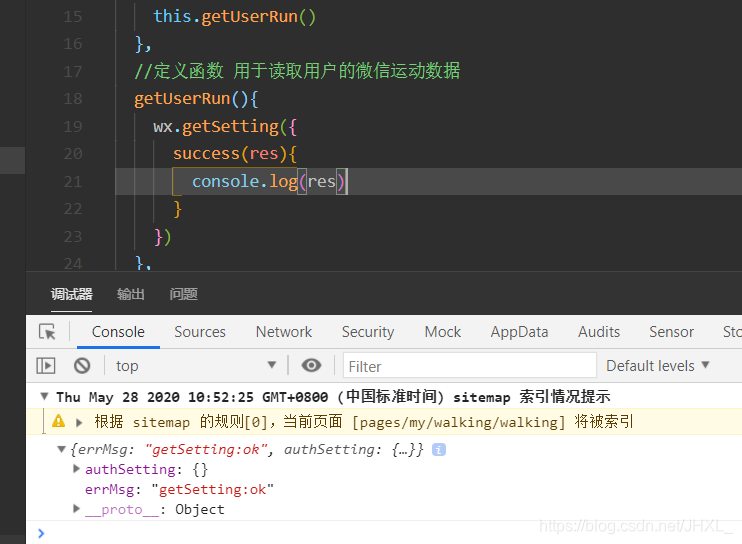Image resolution: width=742 pixels, height=544 pixels.
Task: Expand the __proto__ Object entry
Action: (x=76, y=509)
